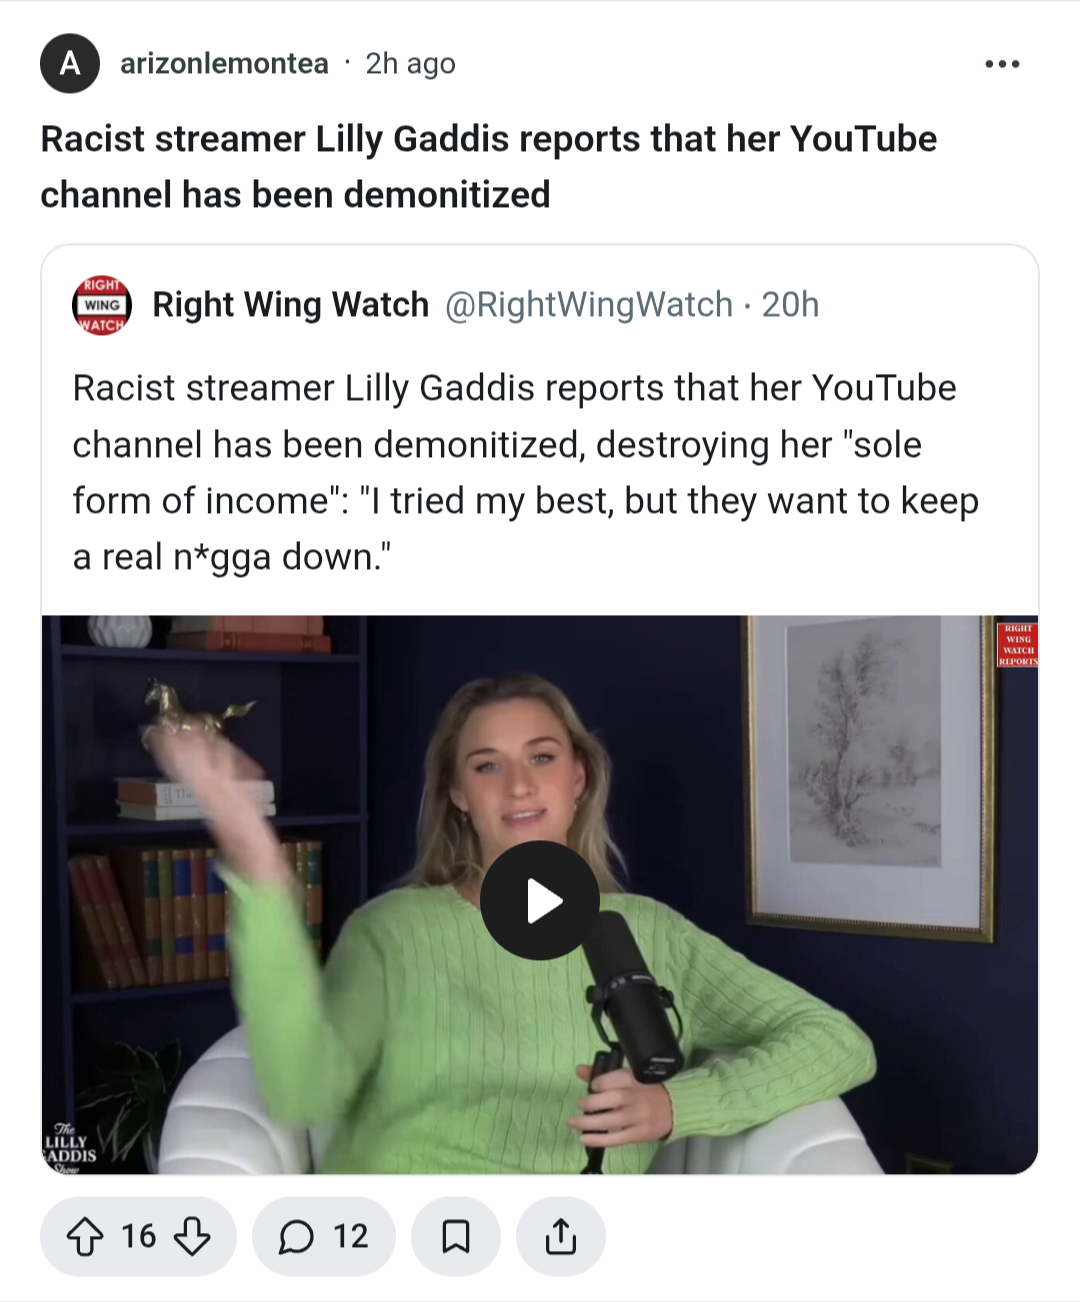Downvote the post with the down arrow
The image size is (1080, 1302).
pyautogui.click(x=192, y=1237)
